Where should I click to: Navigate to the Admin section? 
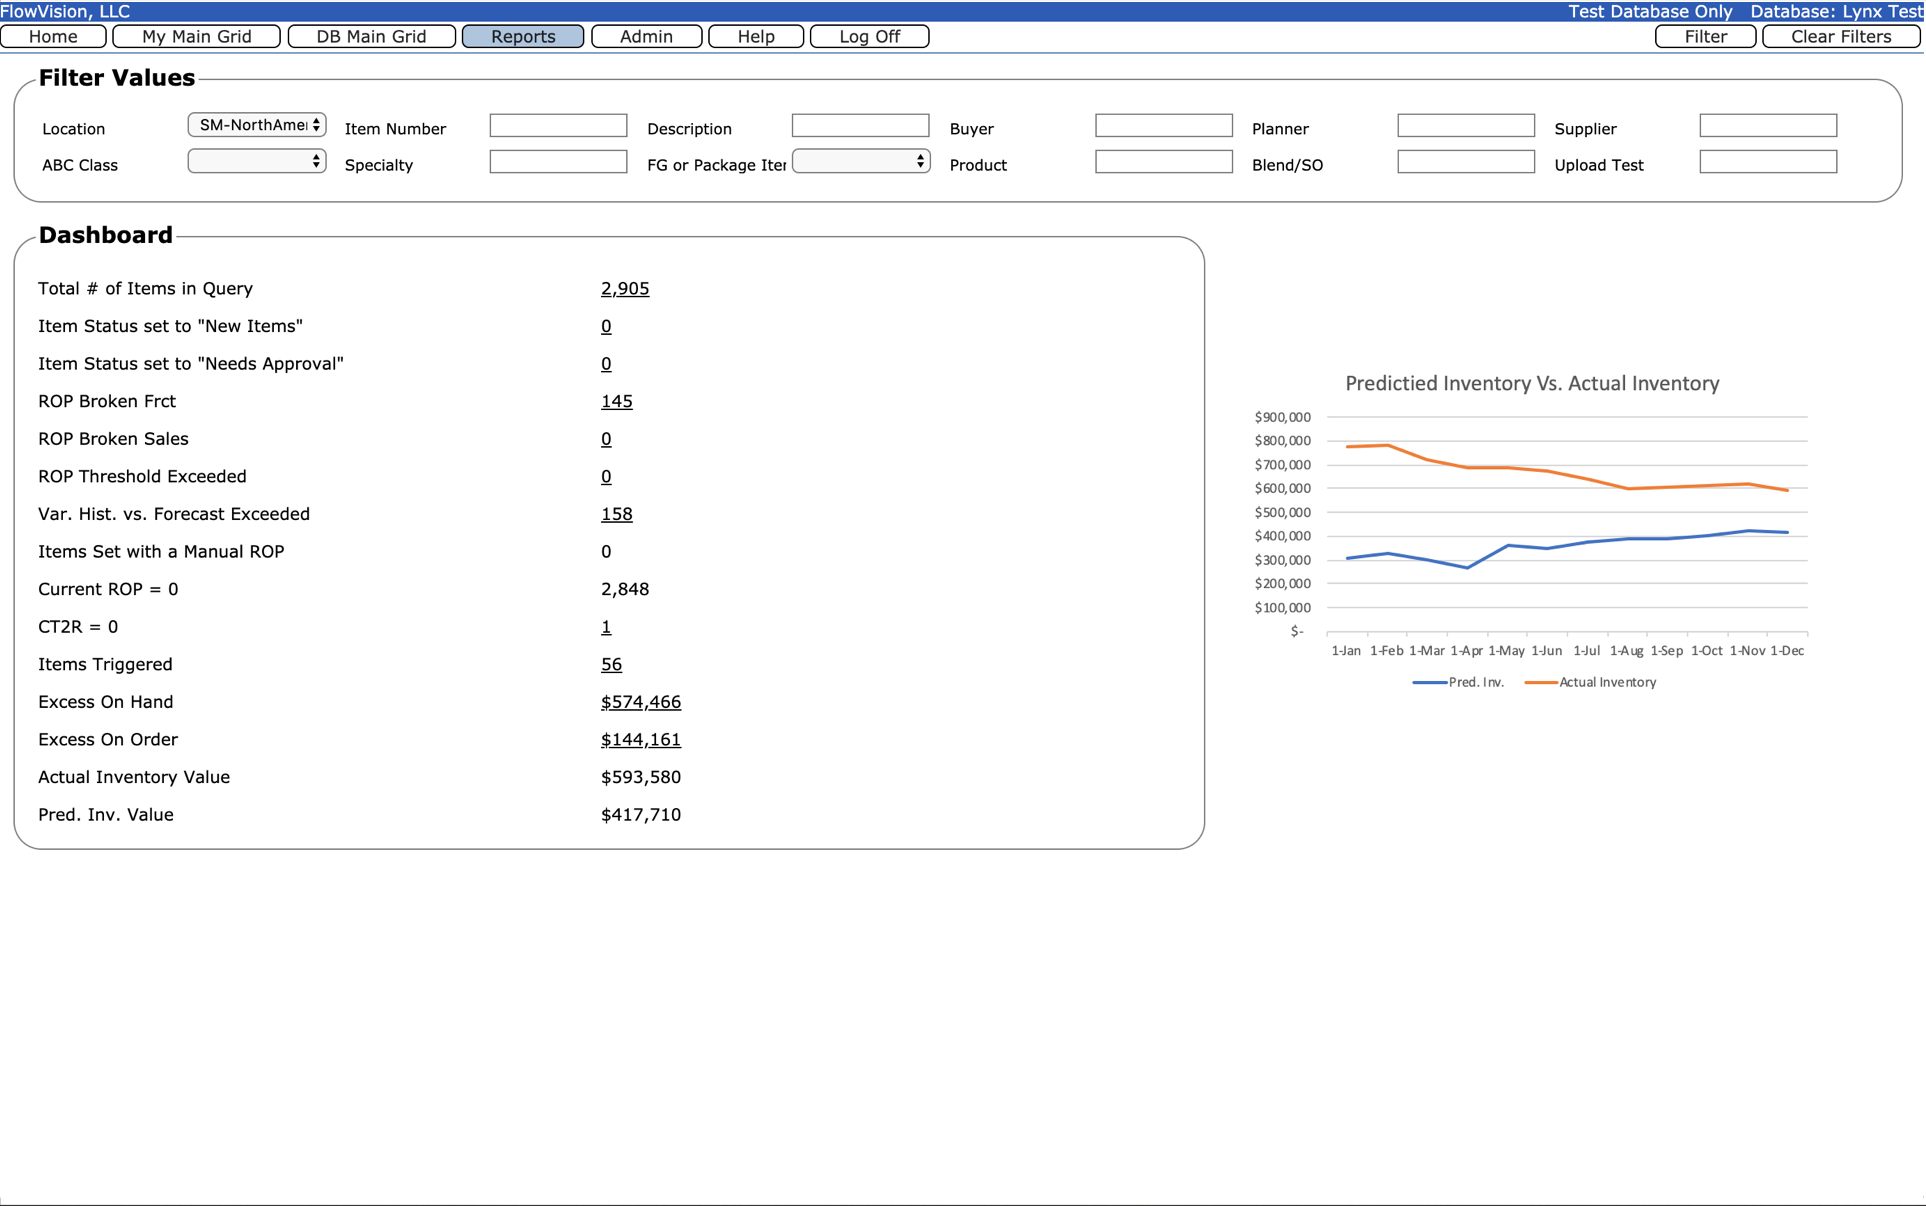point(646,36)
